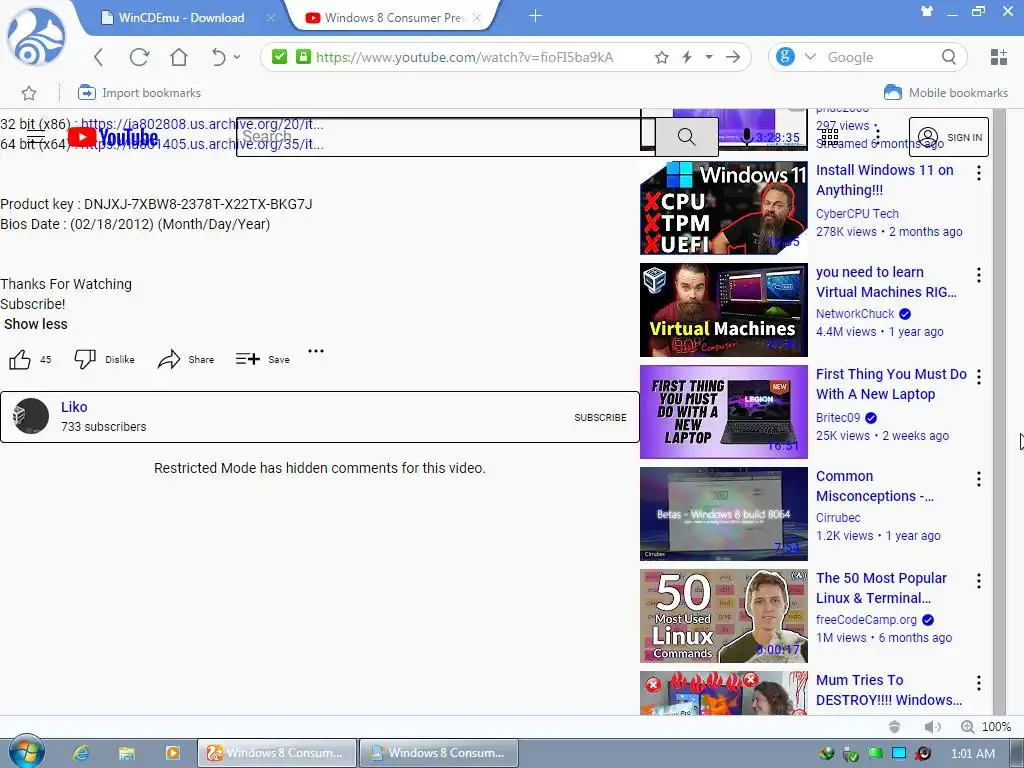Click the Google search engine icon
The width and height of the screenshot is (1024, 768).
coord(786,57)
